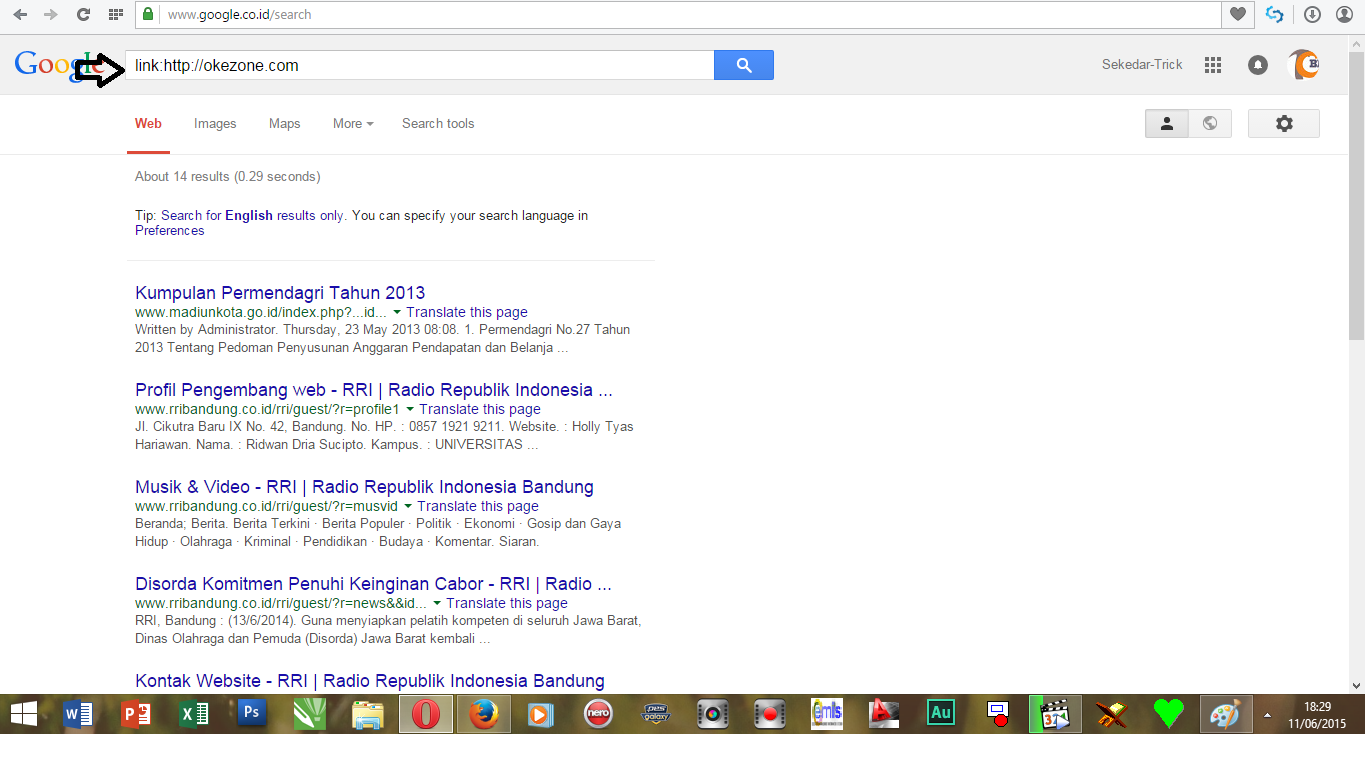The height and width of the screenshot is (768, 1366).
Task: Switch to the Maps tab
Action: point(285,123)
